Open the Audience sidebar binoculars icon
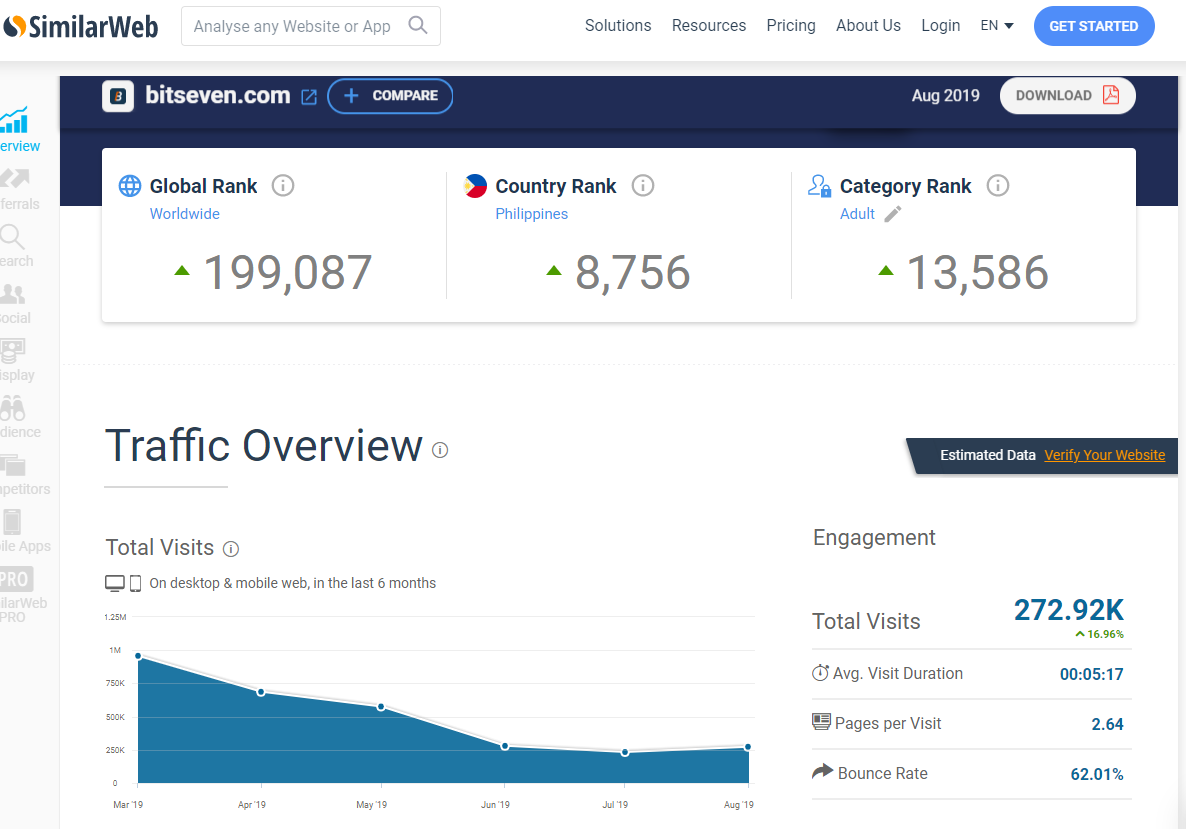Screen dimensions: 1186x829 (x=13, y=408)
